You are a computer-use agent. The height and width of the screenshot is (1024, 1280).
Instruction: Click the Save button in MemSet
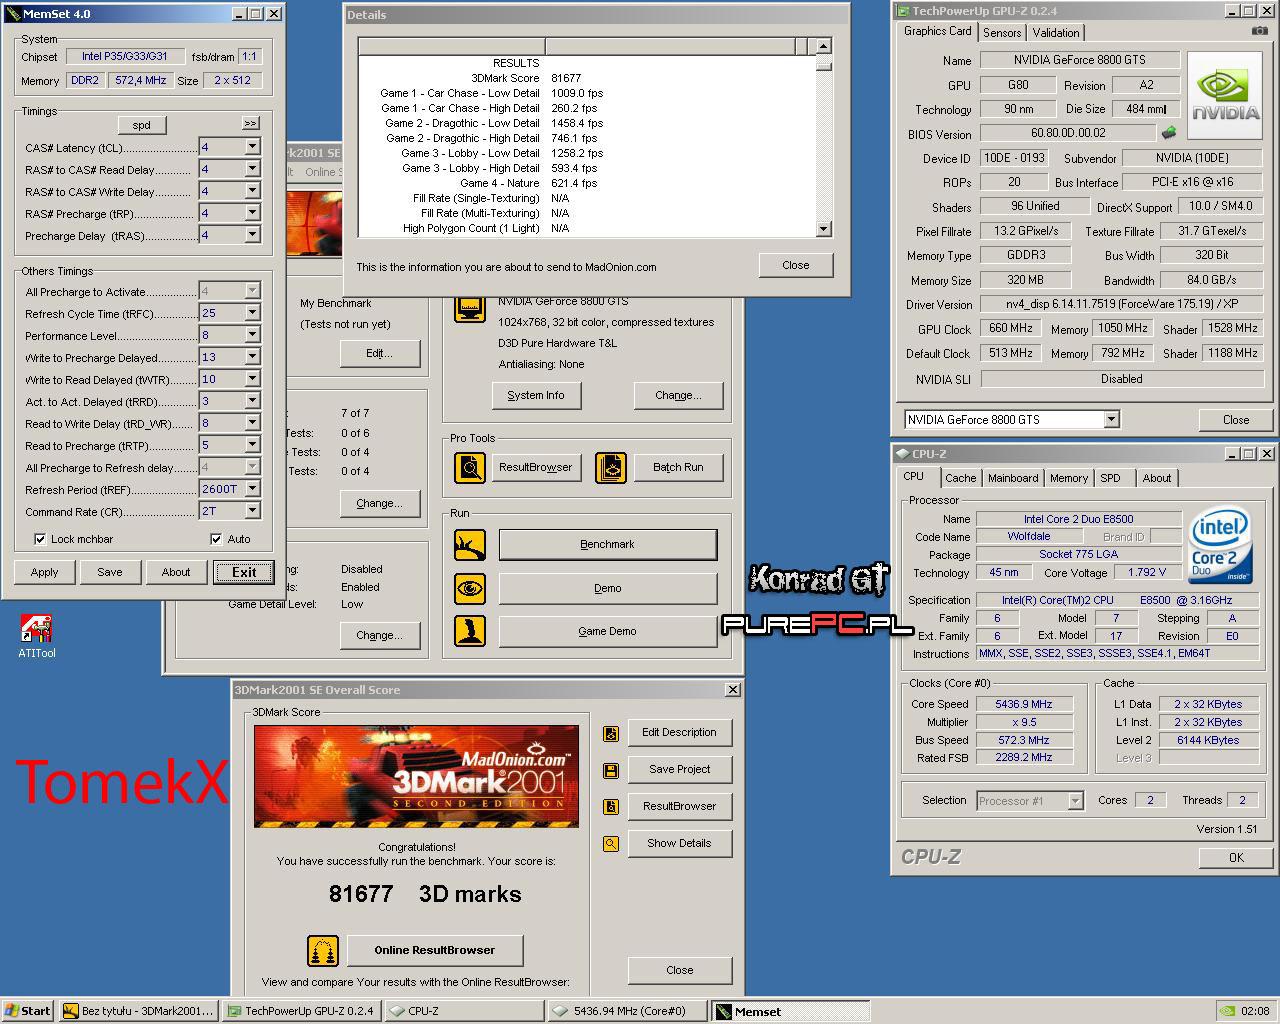click(110, 572)
